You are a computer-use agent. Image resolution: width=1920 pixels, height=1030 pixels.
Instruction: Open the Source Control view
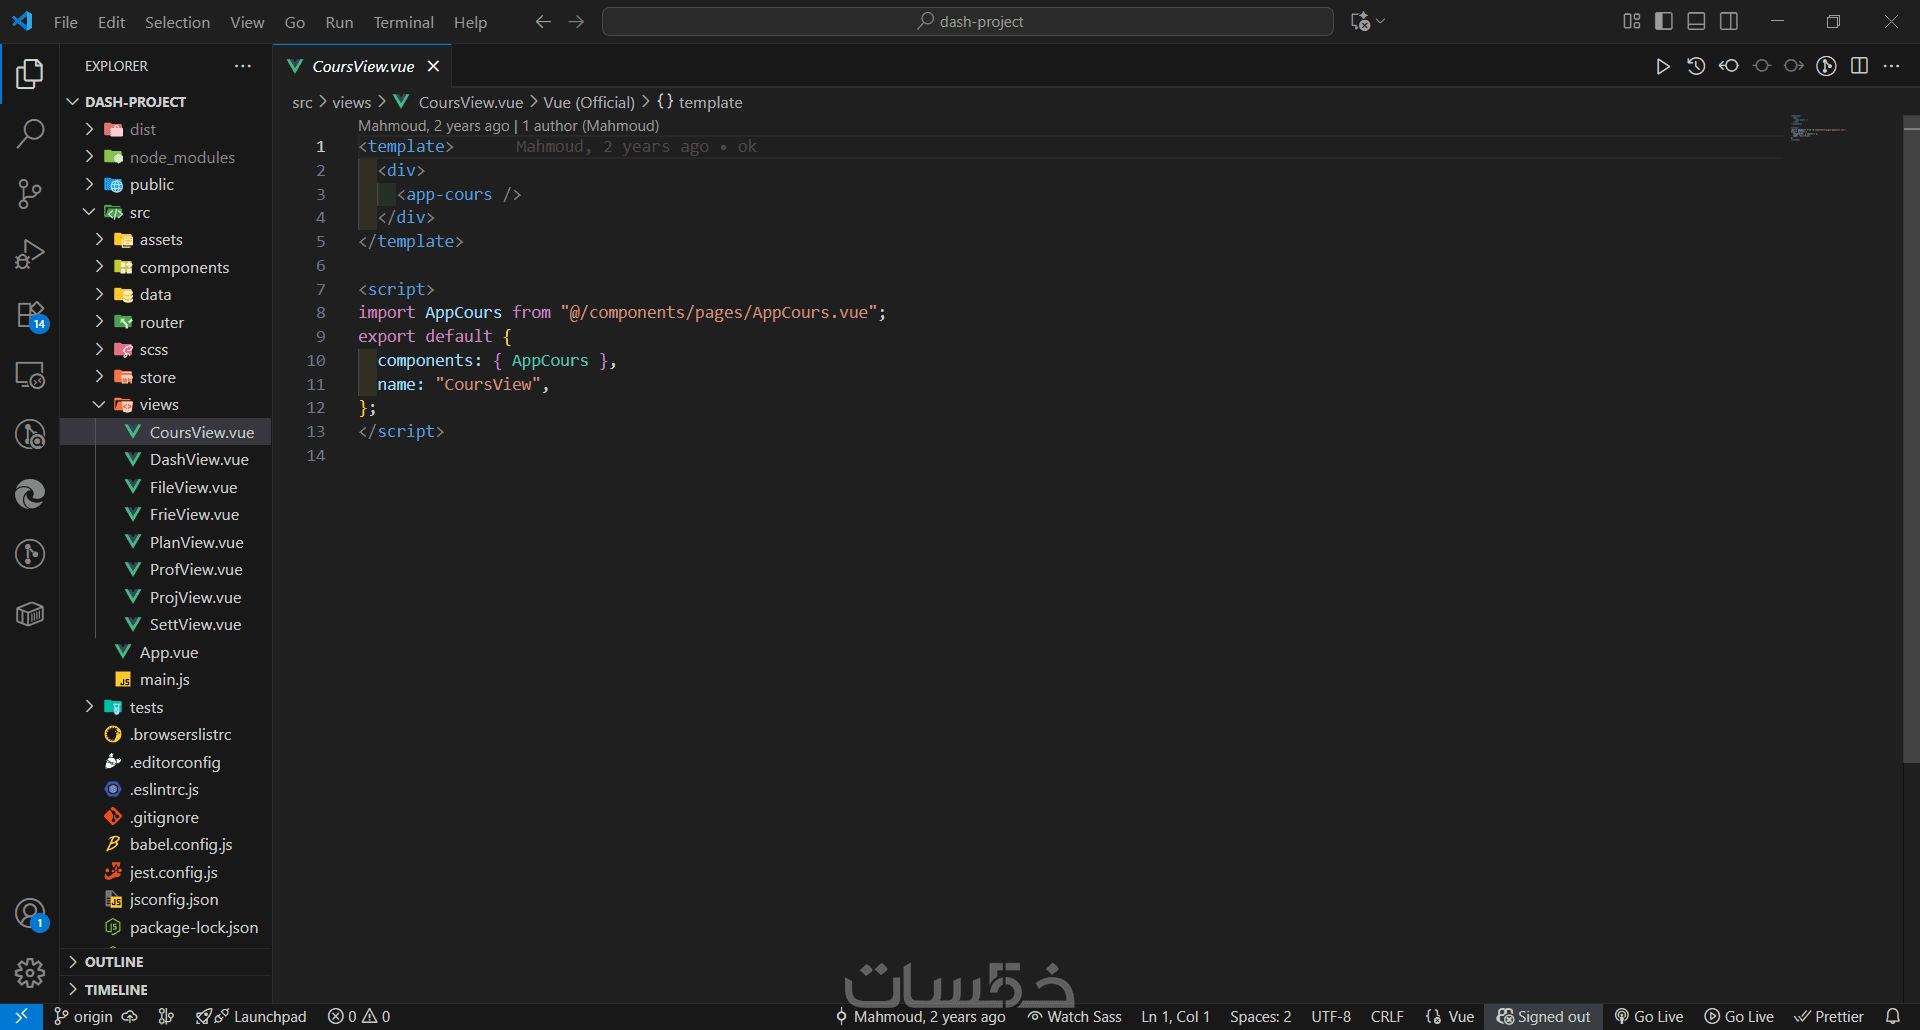coord(30,194)
